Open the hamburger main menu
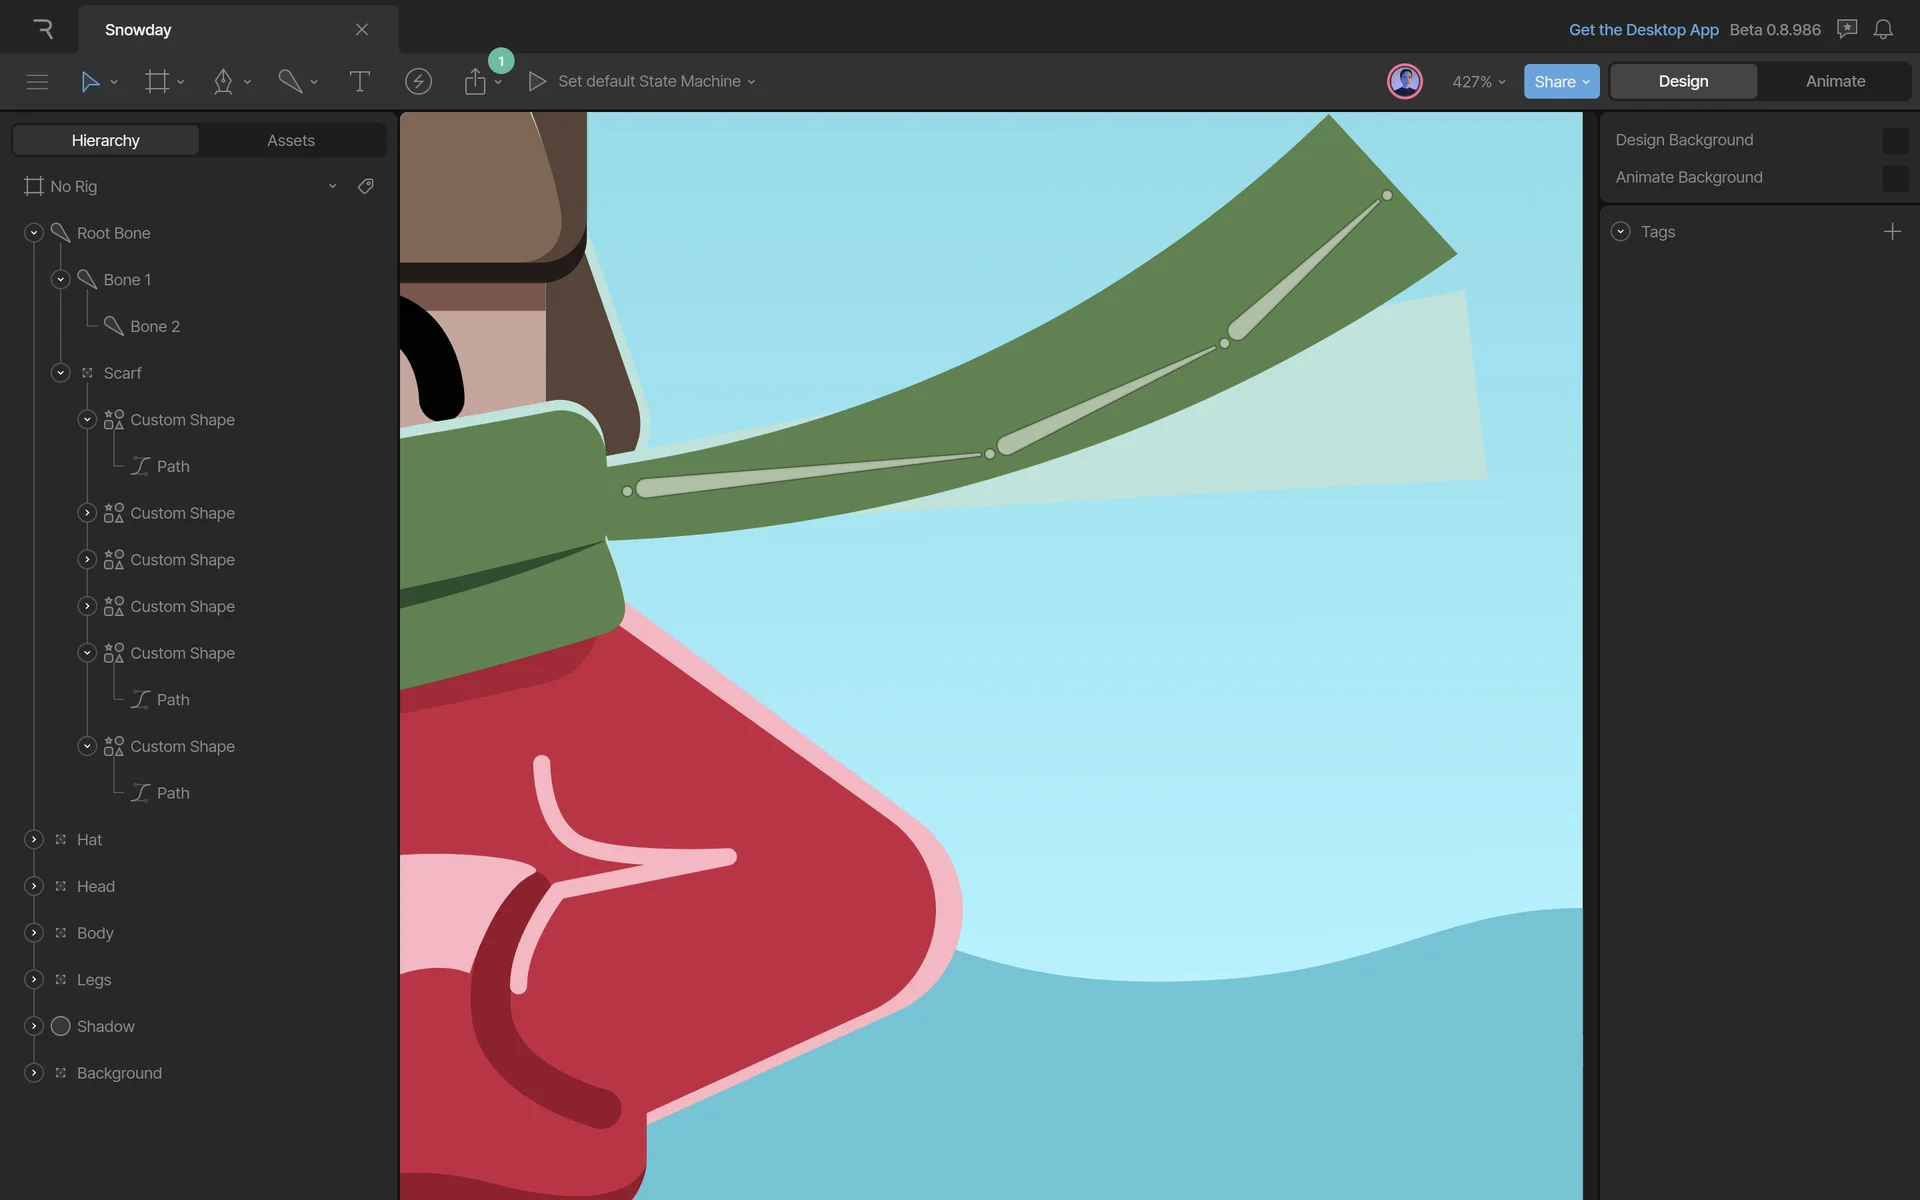The width and height of the screenshot is (1920, 1200). (x=37, y=82)
